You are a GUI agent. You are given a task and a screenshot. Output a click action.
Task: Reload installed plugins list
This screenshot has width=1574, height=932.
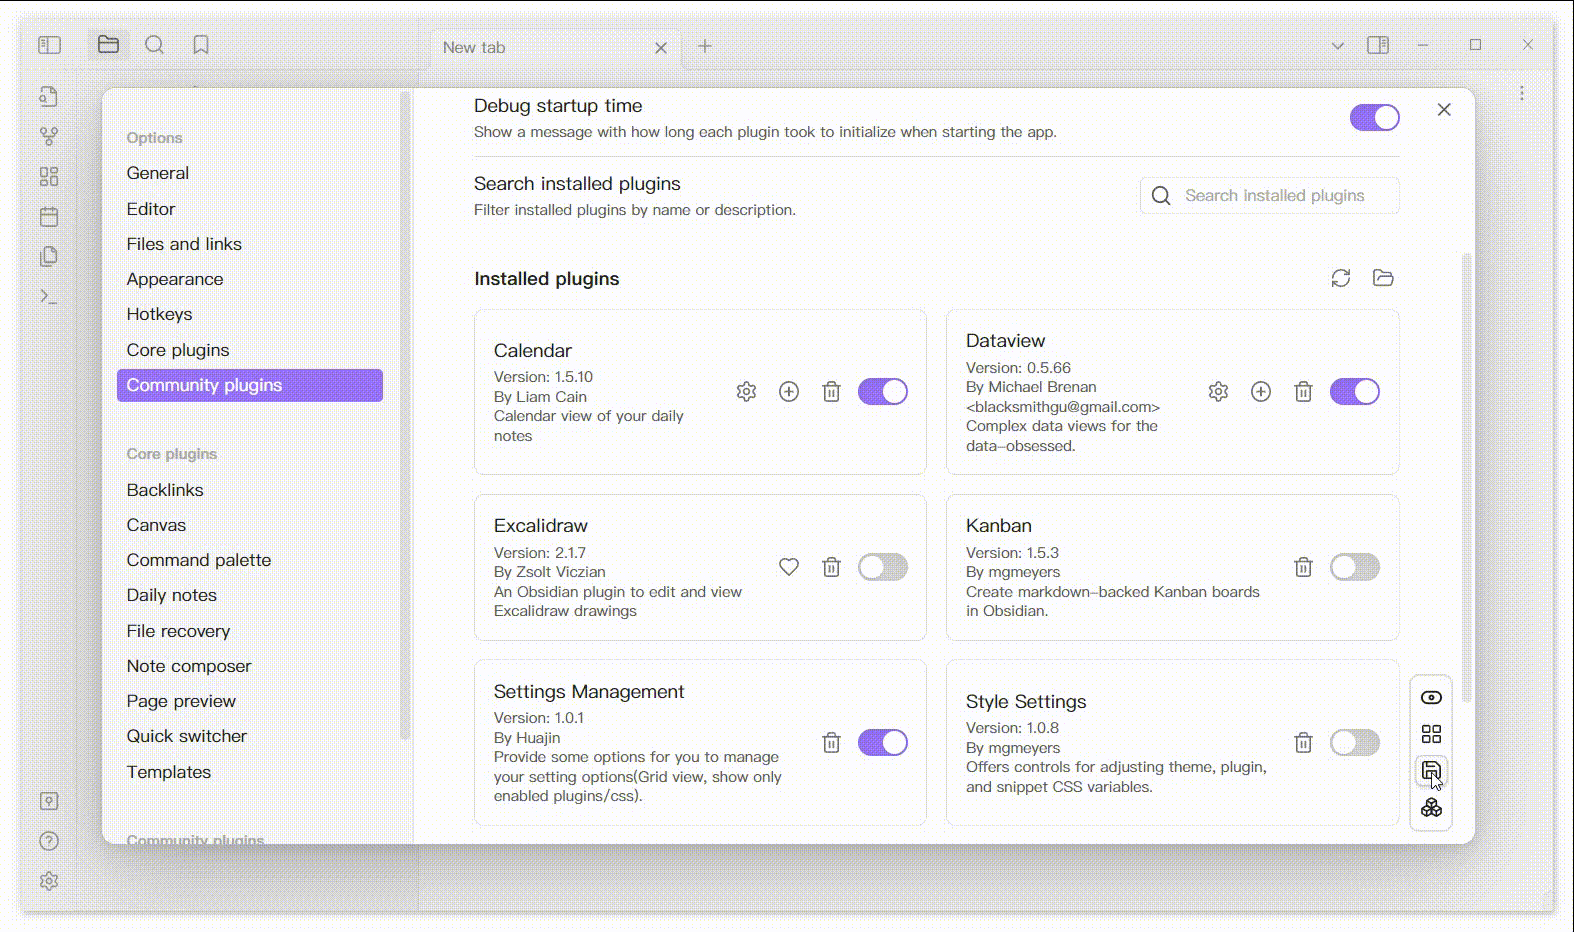1341,278
